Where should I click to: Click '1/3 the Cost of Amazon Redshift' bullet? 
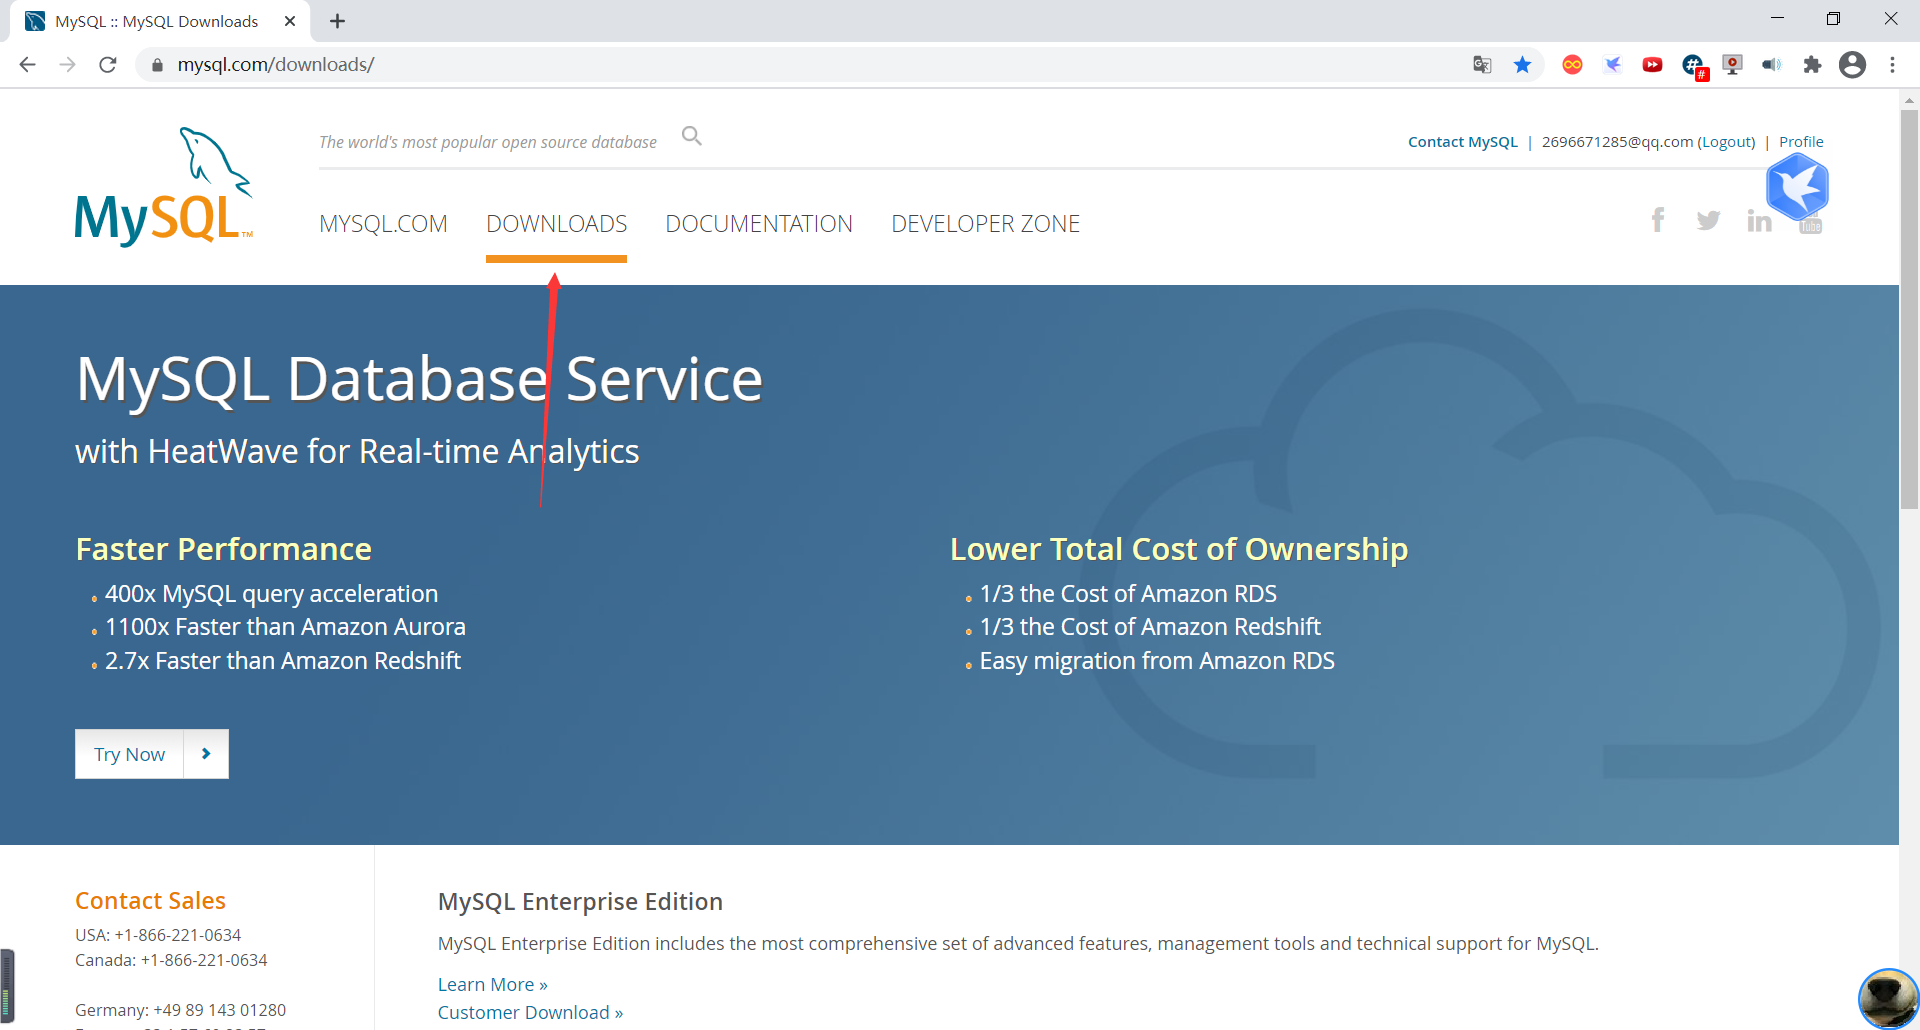[1150, 627]
